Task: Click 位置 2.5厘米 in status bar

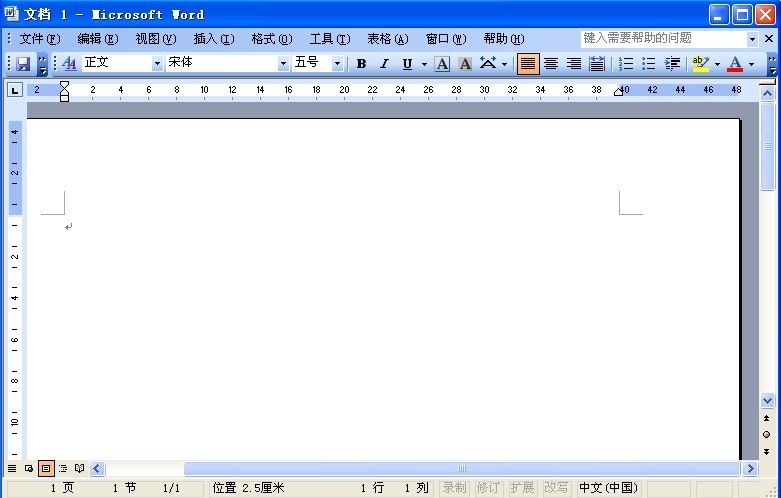Action: (249, 488)
